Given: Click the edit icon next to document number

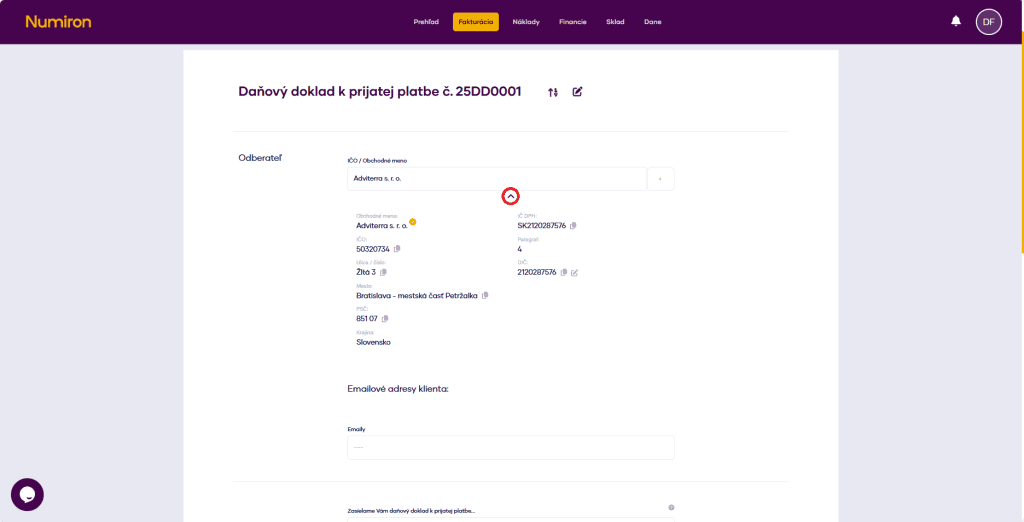Looking at the screenshot, I should pos(577,92).
